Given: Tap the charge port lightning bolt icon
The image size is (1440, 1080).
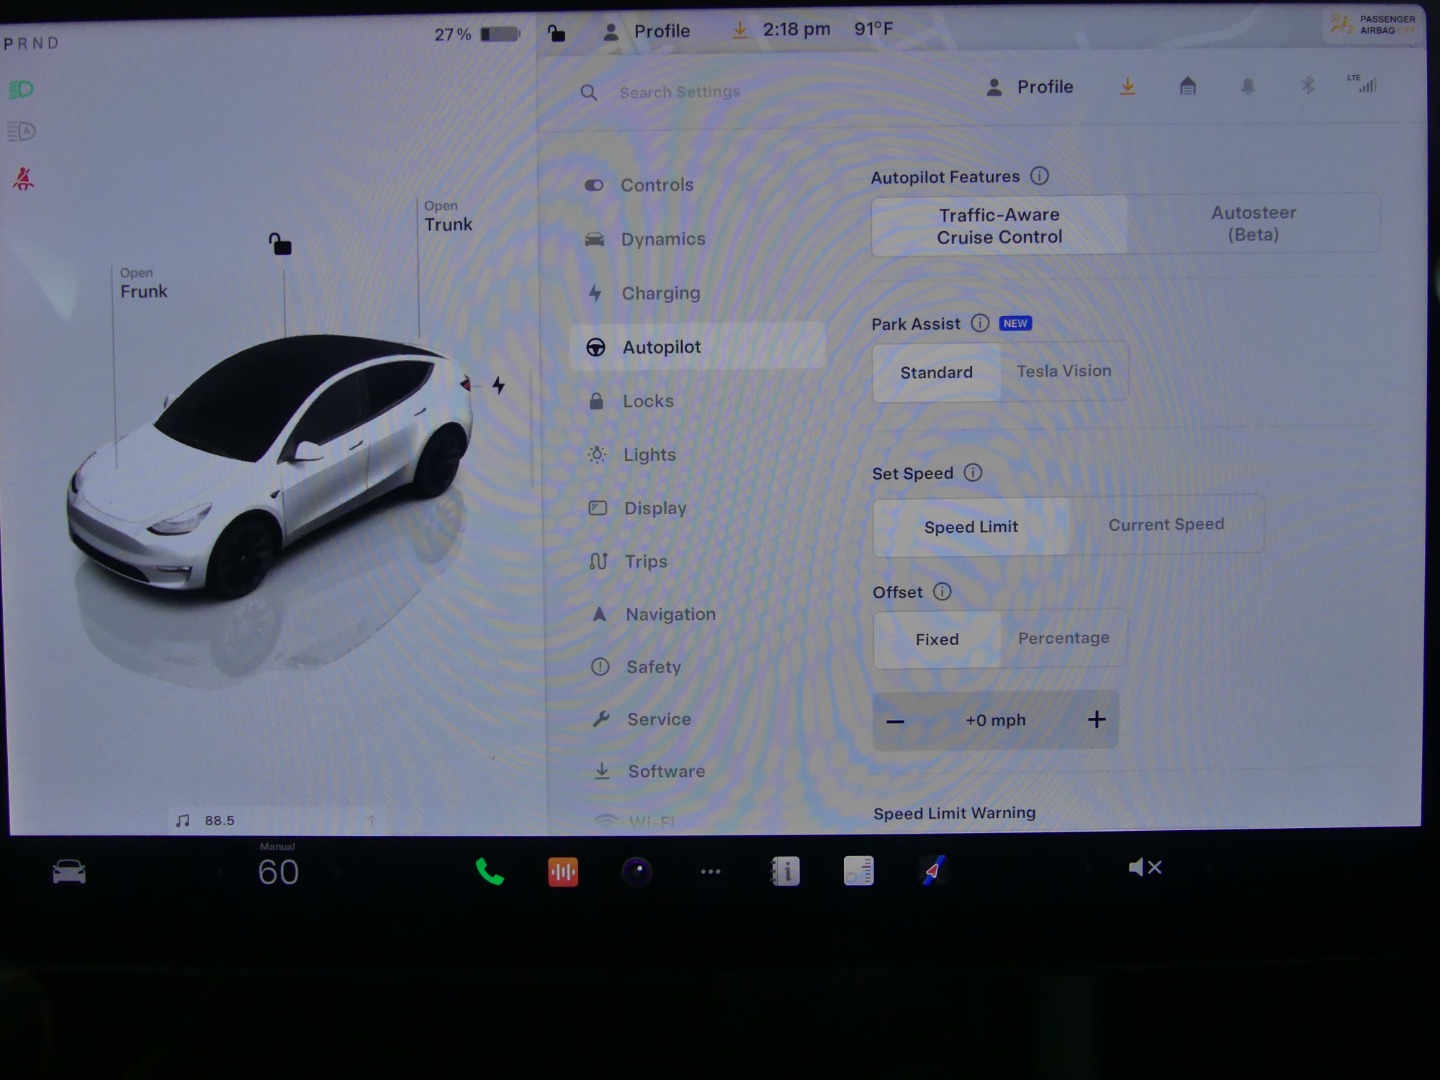Looking at the screenshot, I should pyautogui.click(x=498, y=385).
